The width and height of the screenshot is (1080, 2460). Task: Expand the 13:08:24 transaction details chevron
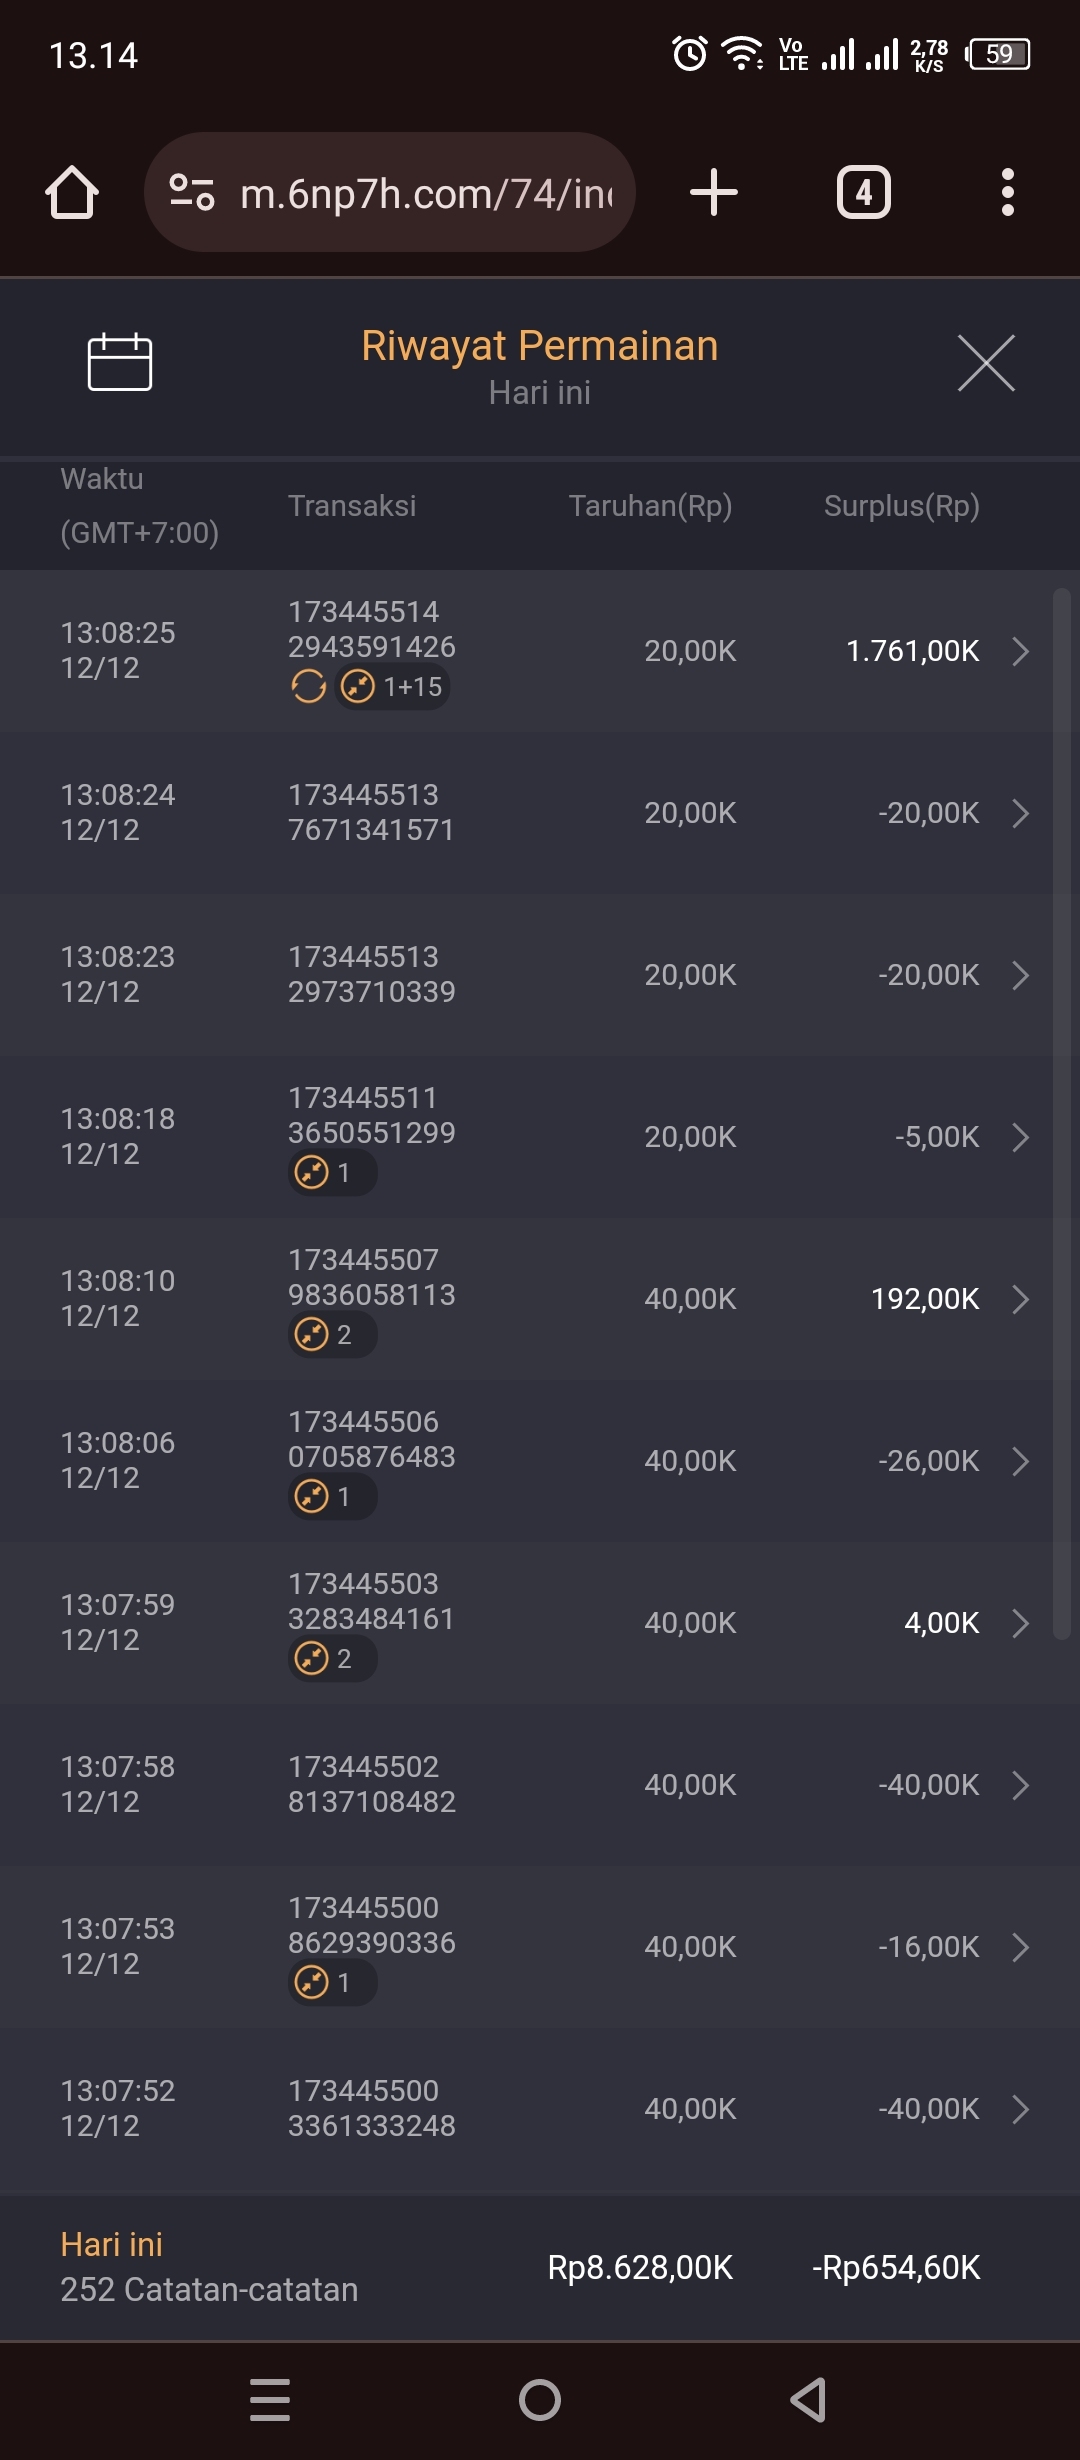point(1020,813)
